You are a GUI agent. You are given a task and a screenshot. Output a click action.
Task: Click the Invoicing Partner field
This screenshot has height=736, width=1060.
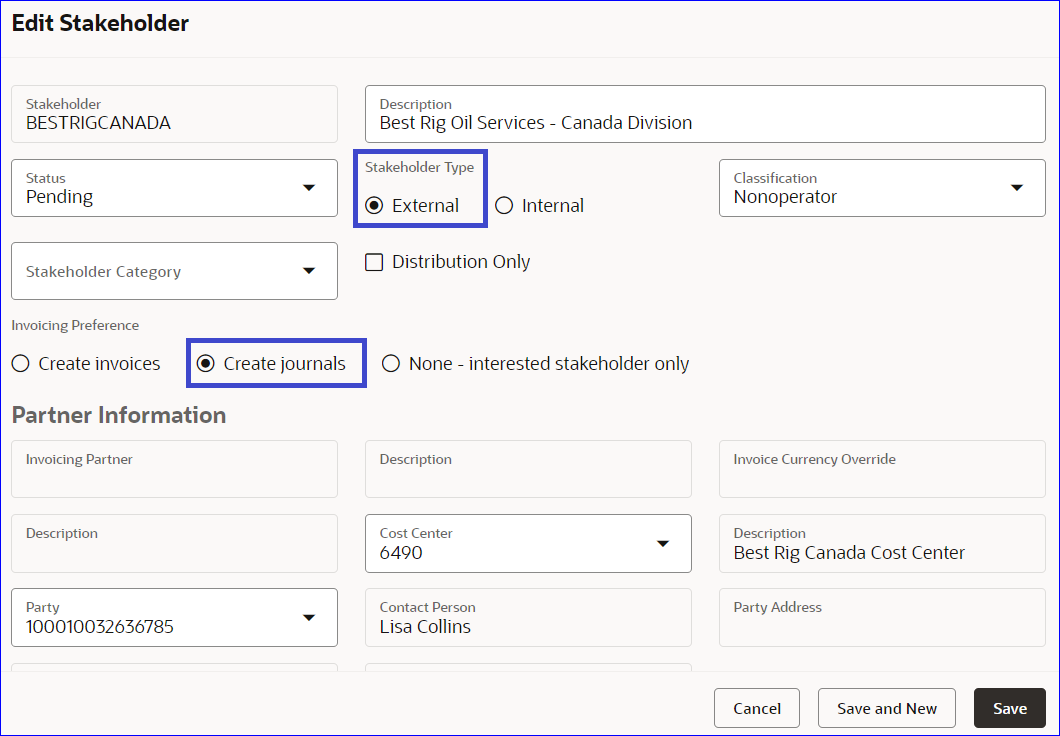(174, 469)
